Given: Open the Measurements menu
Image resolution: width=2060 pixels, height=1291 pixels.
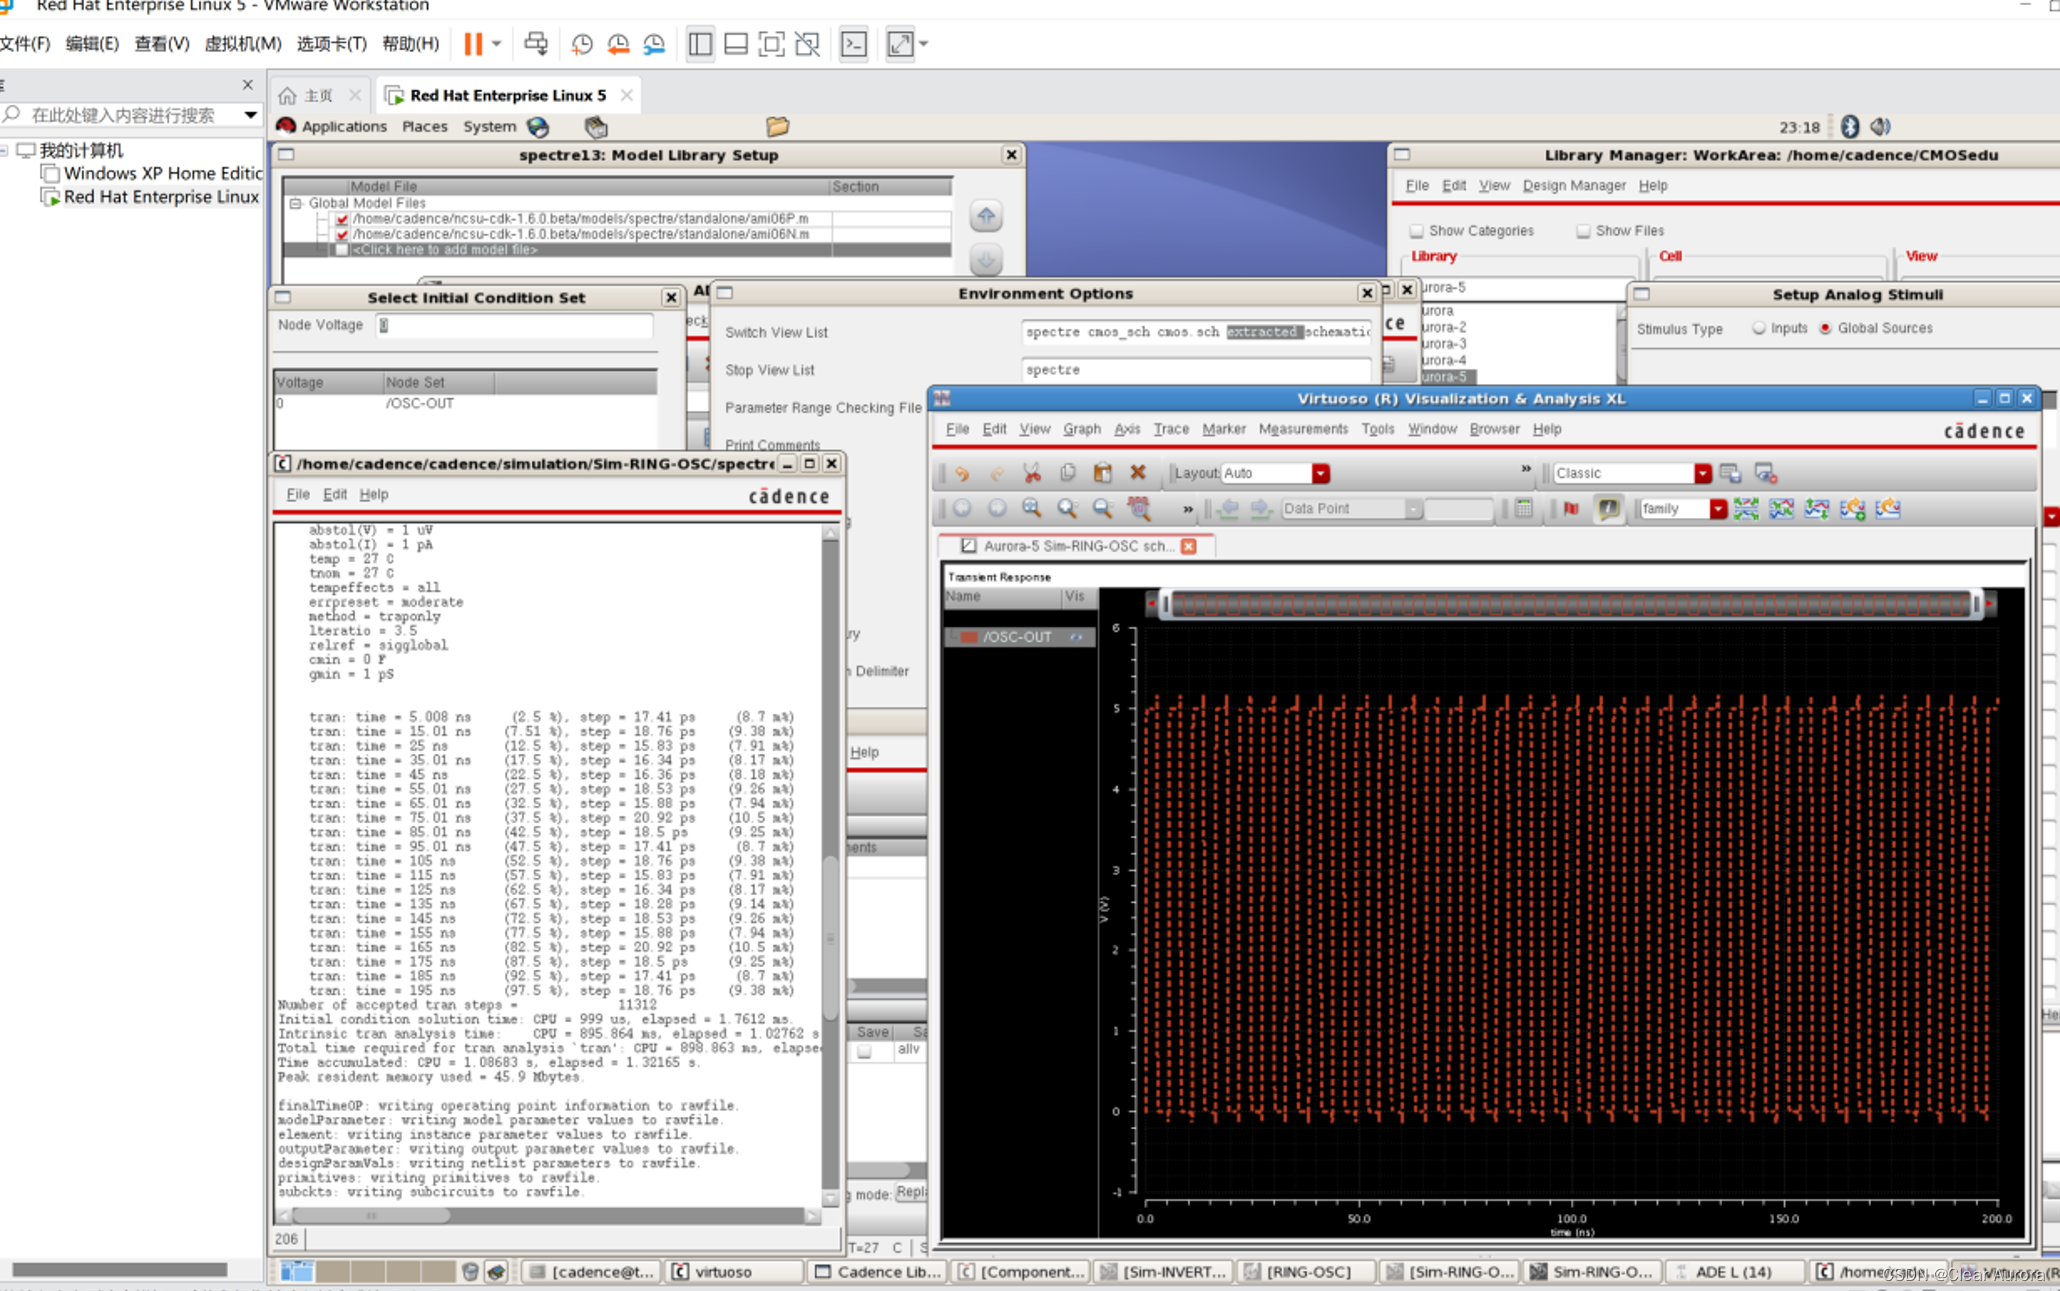Looking at the screenshot, I should tap(1302, 429).
